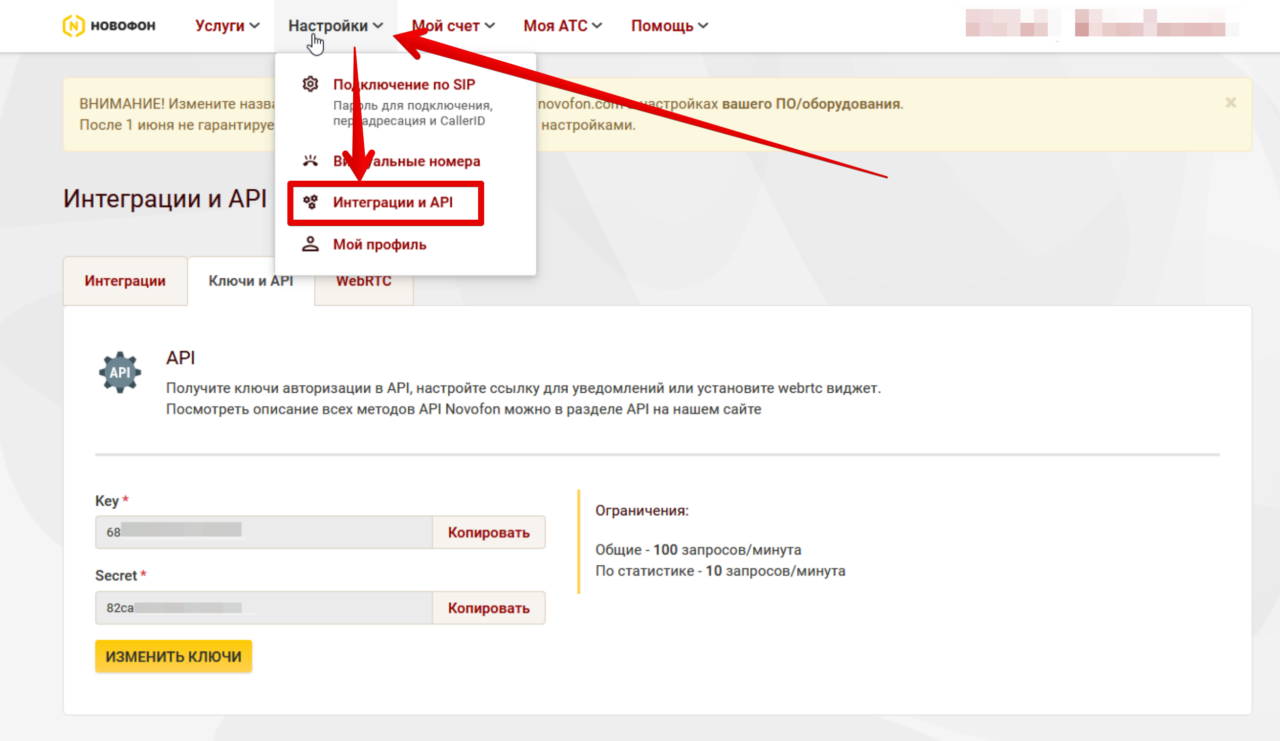Copy the Key value
Viewport: 1280px width, 741px height.
click(x=489, y=532)
